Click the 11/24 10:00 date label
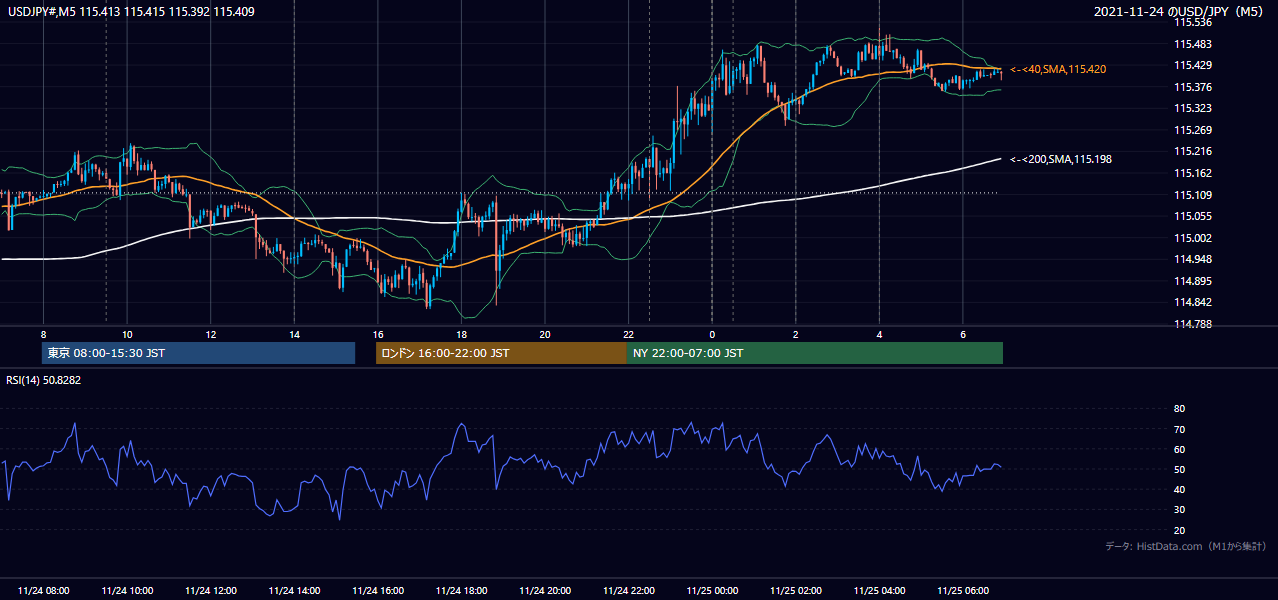The height and width of the screenshot is (600, 1278). [127, 591]
